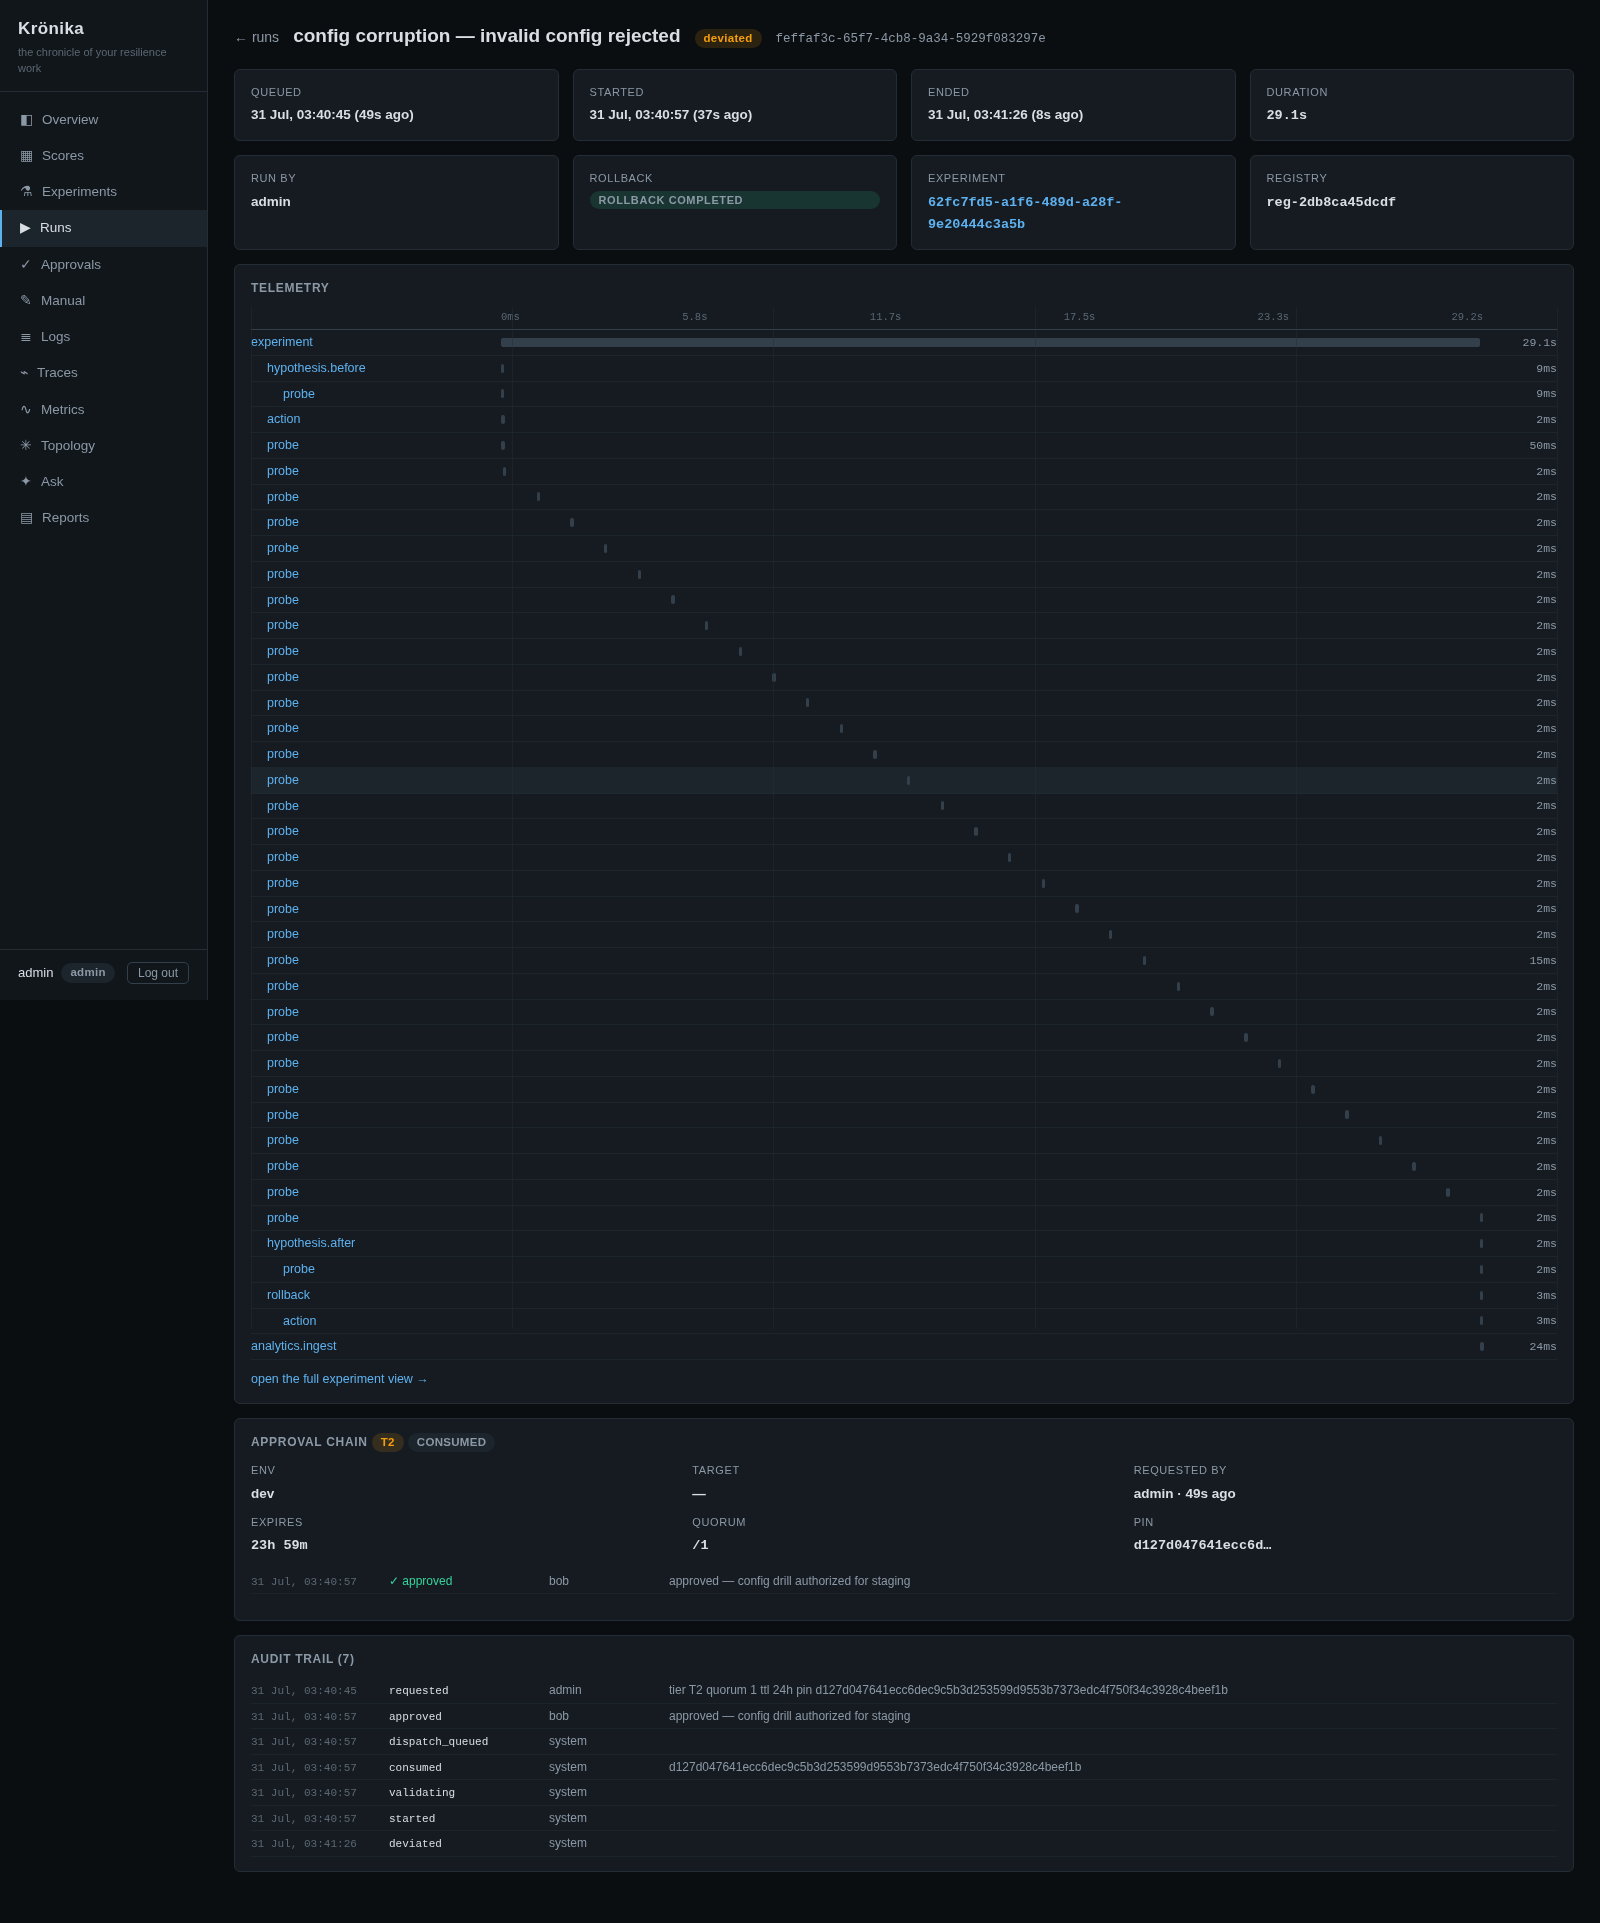
Task: Open experiment link 62fc7fd5-a1f6-489d
Action: coord(1025,213)
